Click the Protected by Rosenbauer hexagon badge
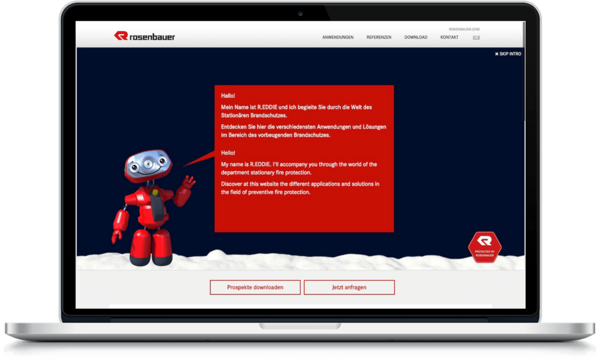Image resolution: width=600 pixels, height=362 pixels. point(484,247)
